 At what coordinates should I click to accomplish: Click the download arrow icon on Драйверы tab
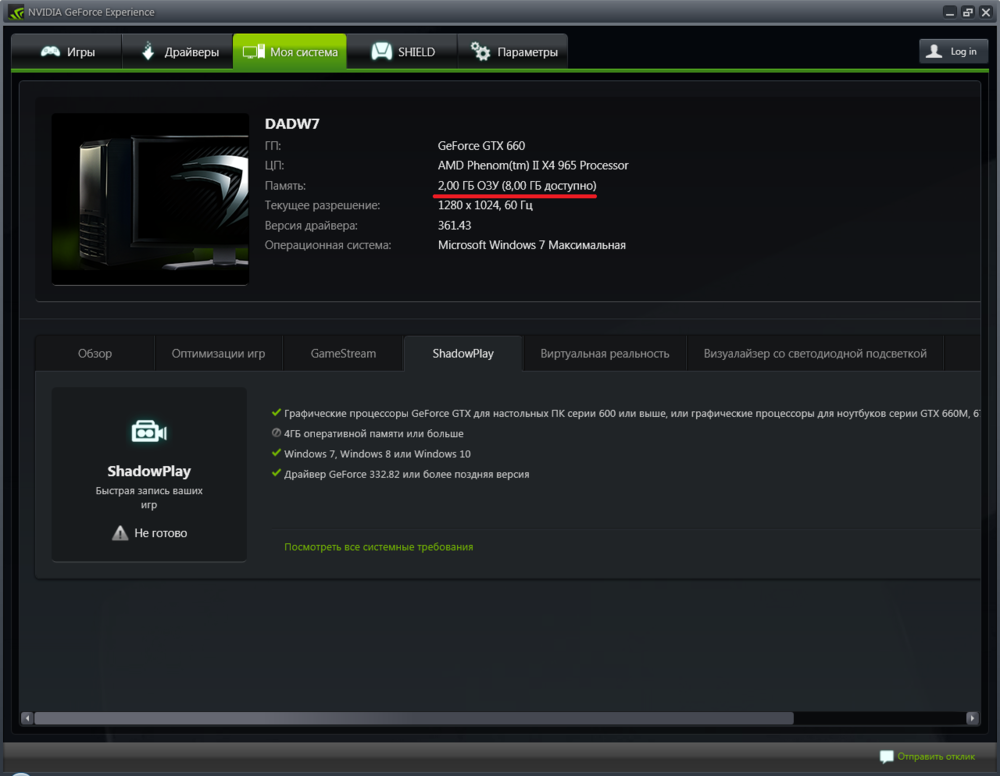pyautogui.click(x=148, y=51)
